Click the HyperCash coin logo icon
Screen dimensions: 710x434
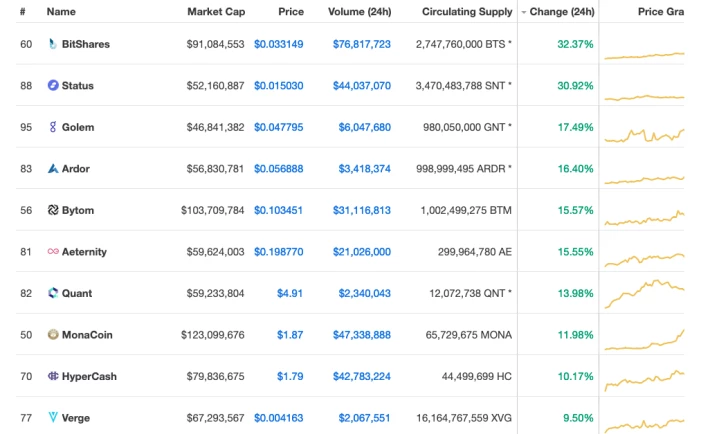tap(53, 376)
